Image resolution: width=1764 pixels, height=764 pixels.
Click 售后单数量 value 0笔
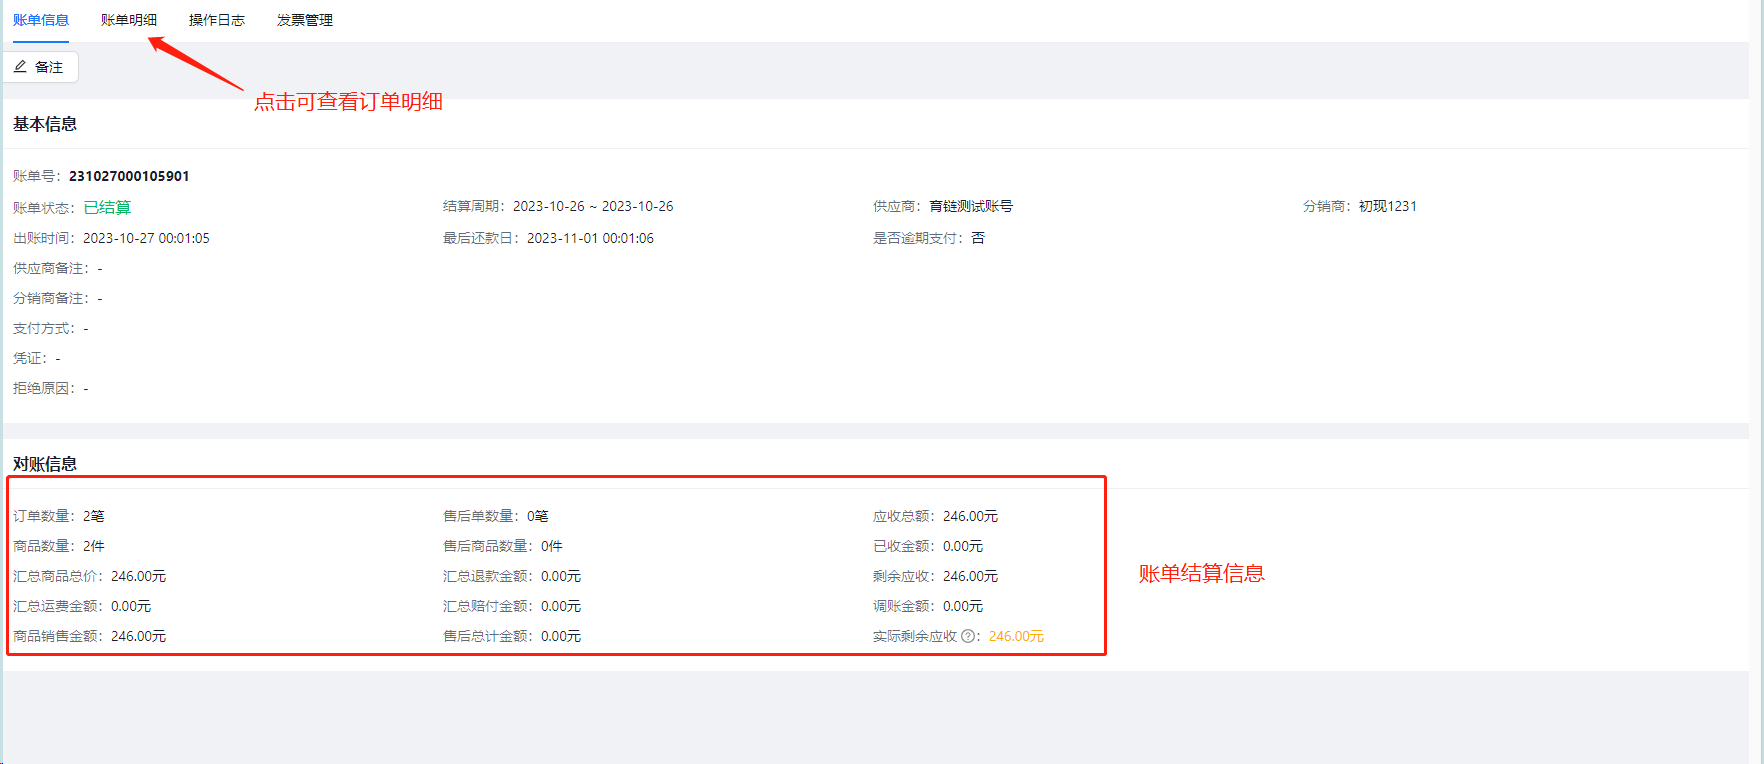point(538,516)
